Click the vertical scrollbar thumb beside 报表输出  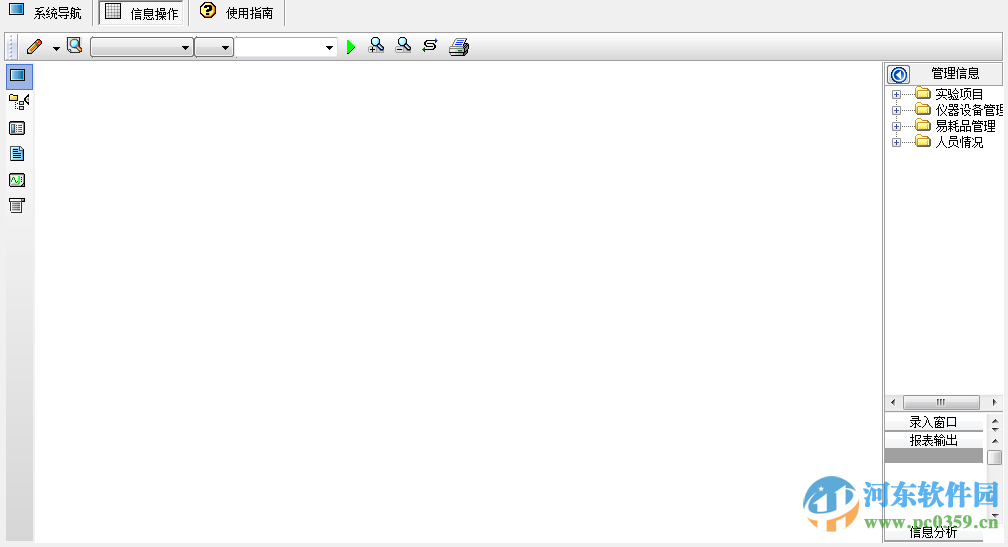point(994,457)
